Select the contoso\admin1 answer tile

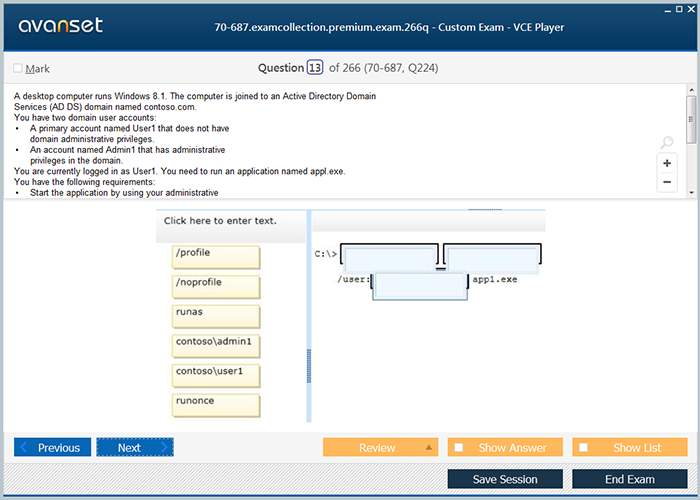(x=216, y=346)
